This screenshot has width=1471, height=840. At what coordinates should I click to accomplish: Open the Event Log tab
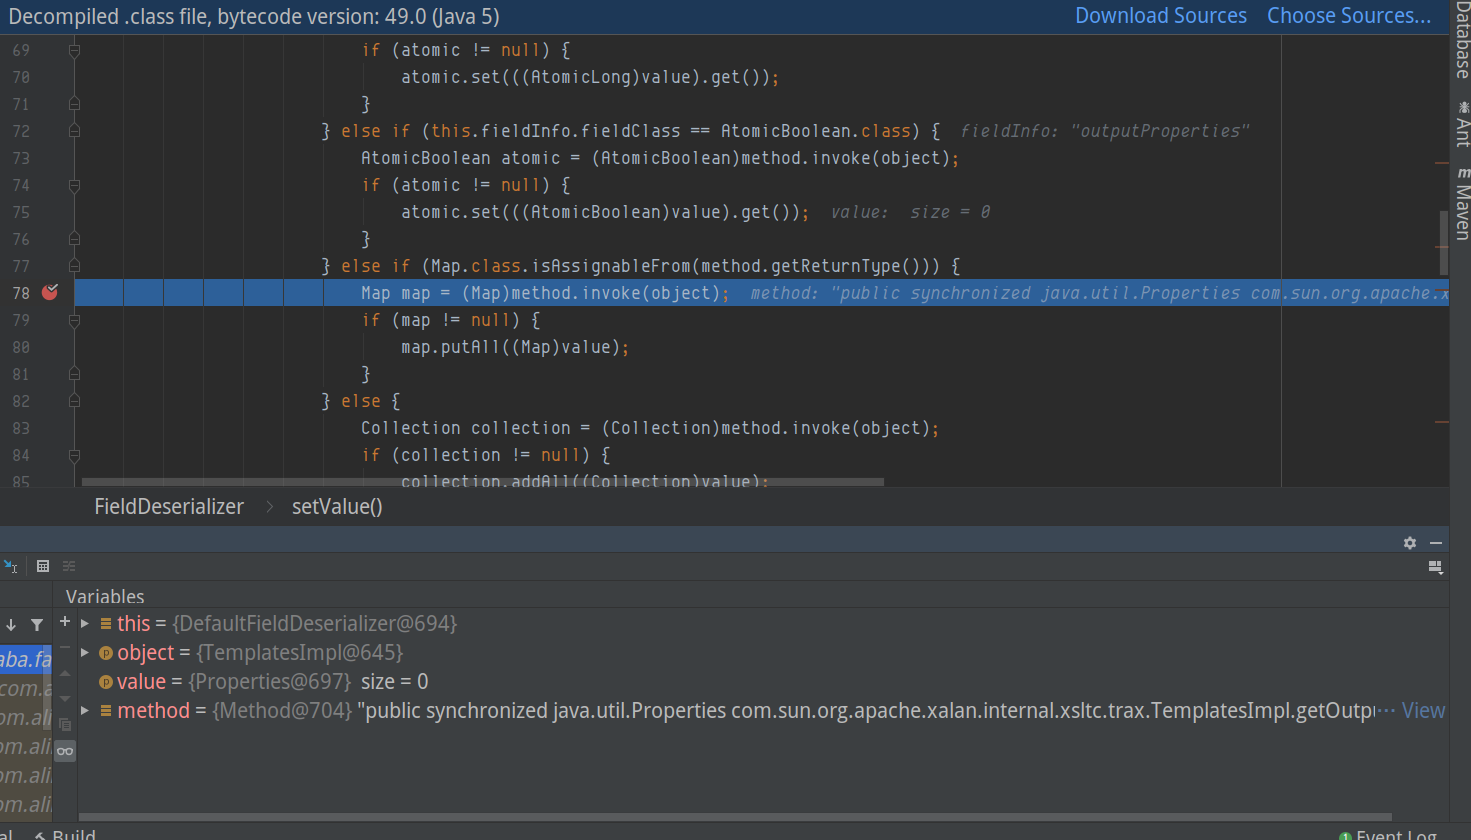click(x=1388, y=835)
